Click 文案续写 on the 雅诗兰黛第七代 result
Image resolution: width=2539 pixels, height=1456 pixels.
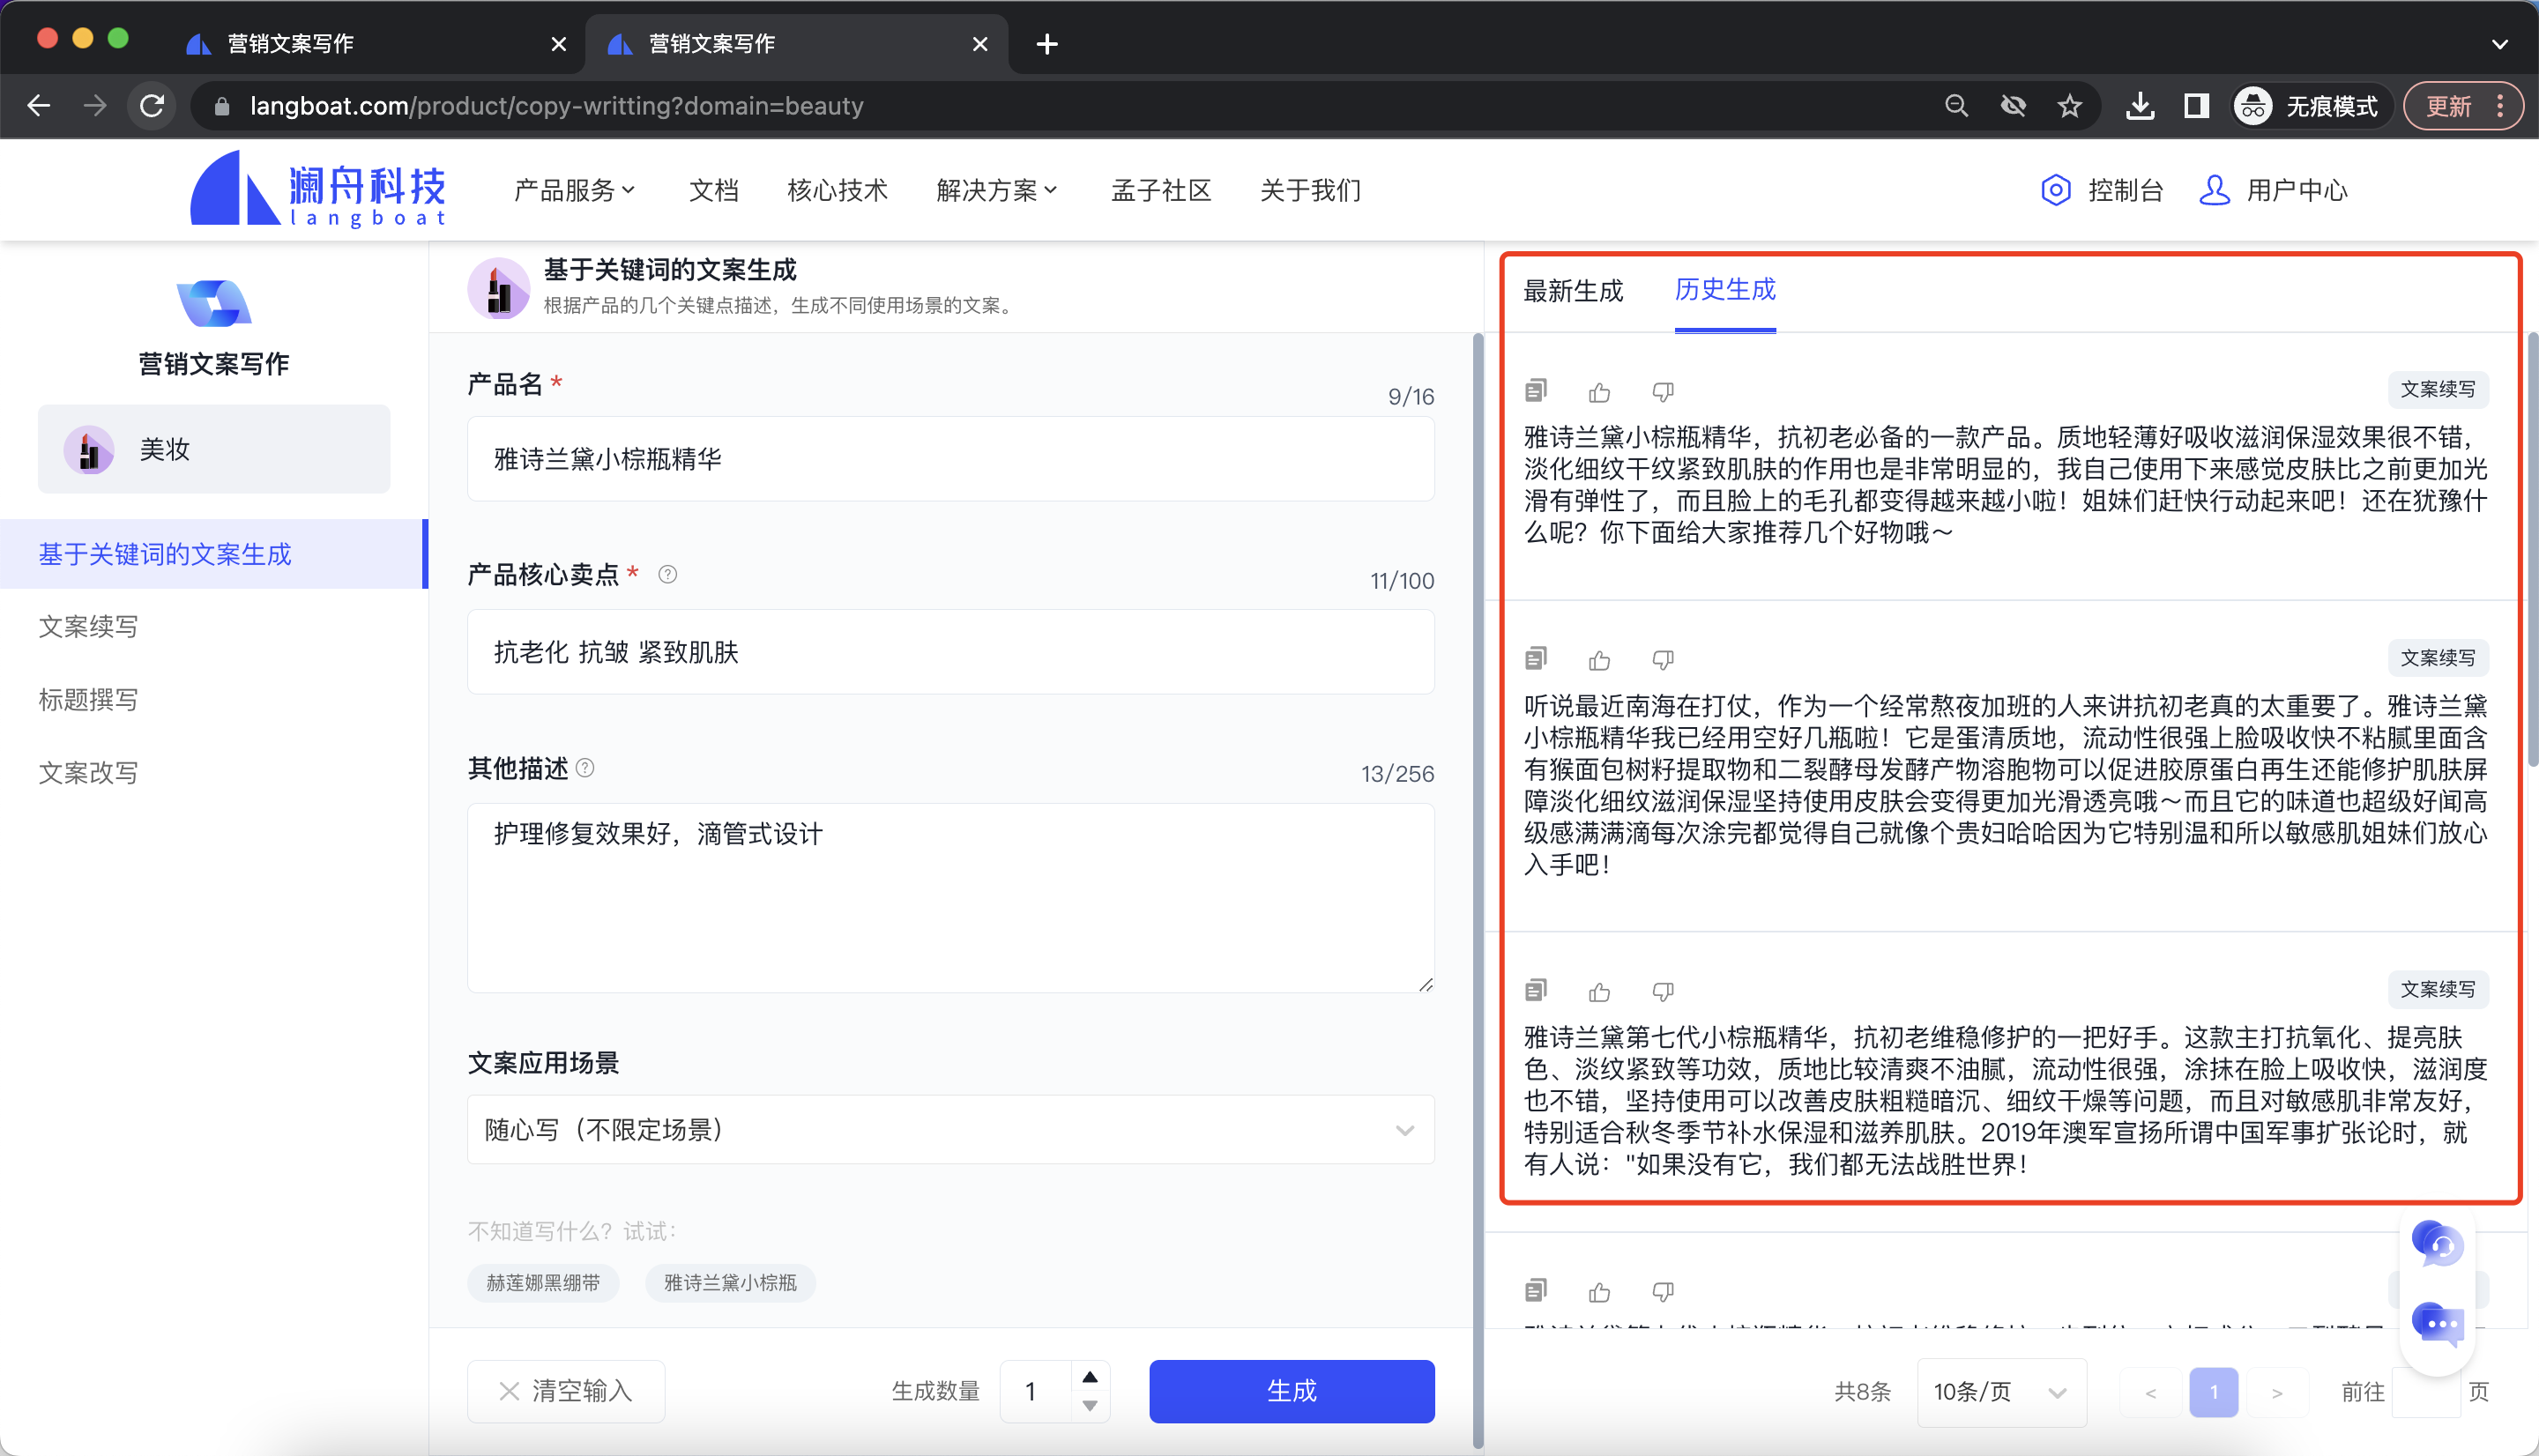pyautogui.click(x=2438, y=990)
